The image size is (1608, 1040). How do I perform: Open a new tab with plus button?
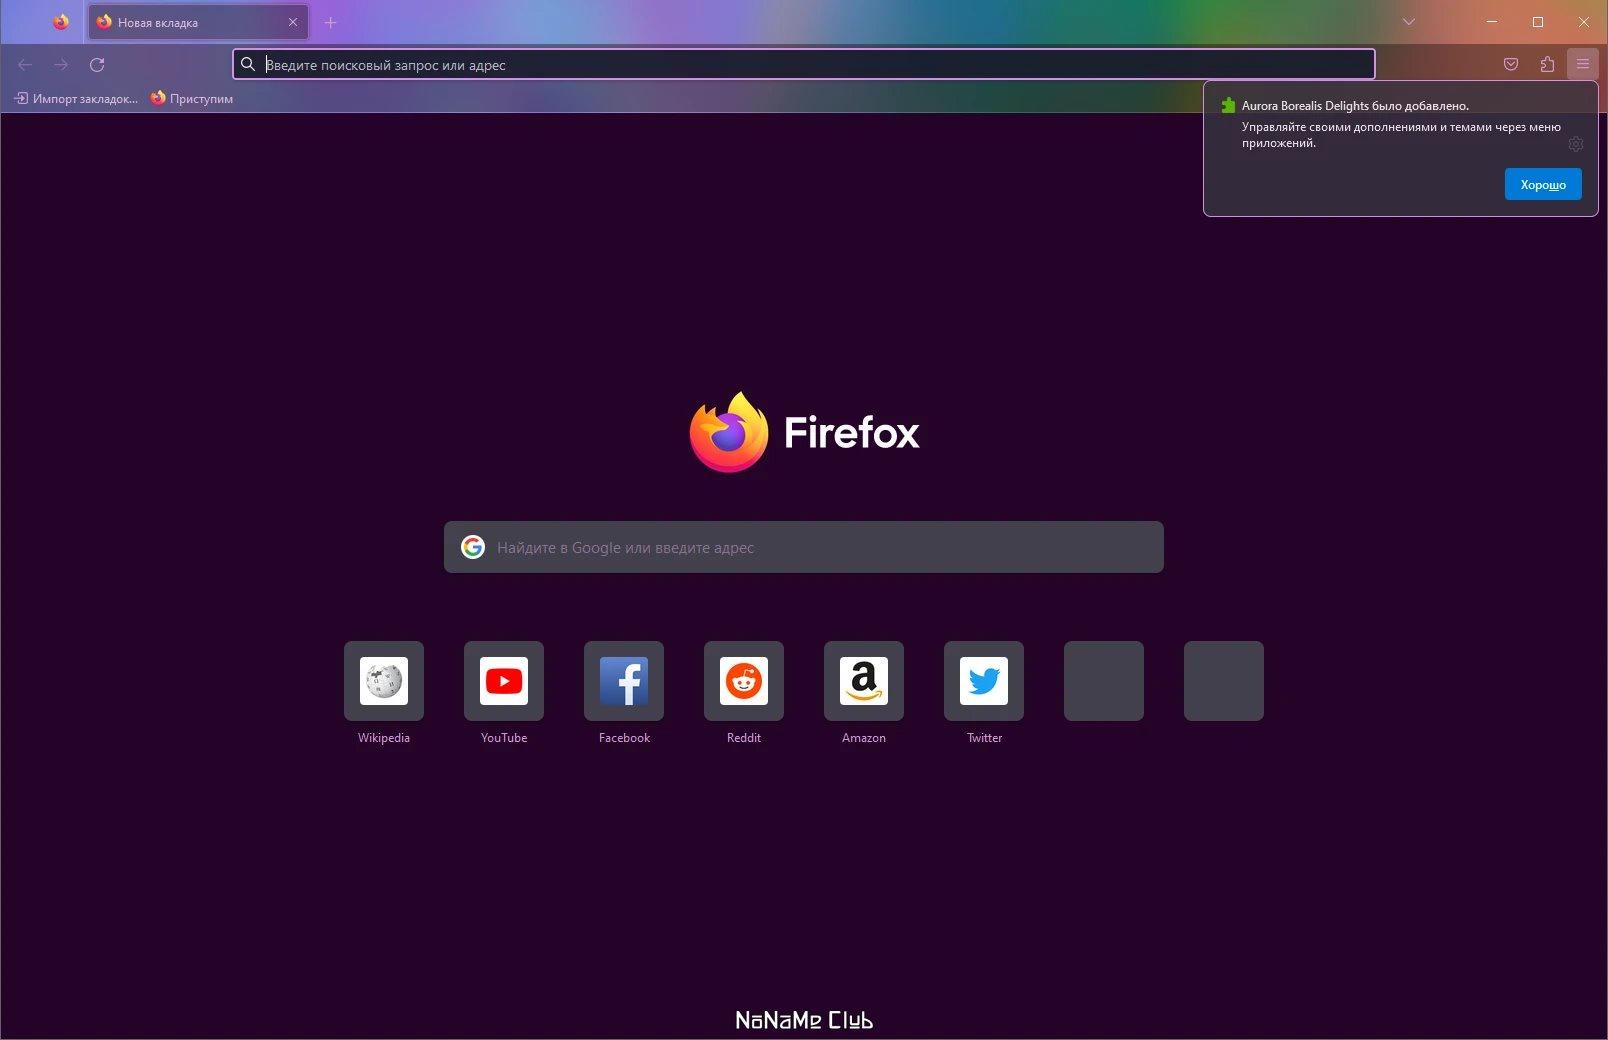coord(331,22)
